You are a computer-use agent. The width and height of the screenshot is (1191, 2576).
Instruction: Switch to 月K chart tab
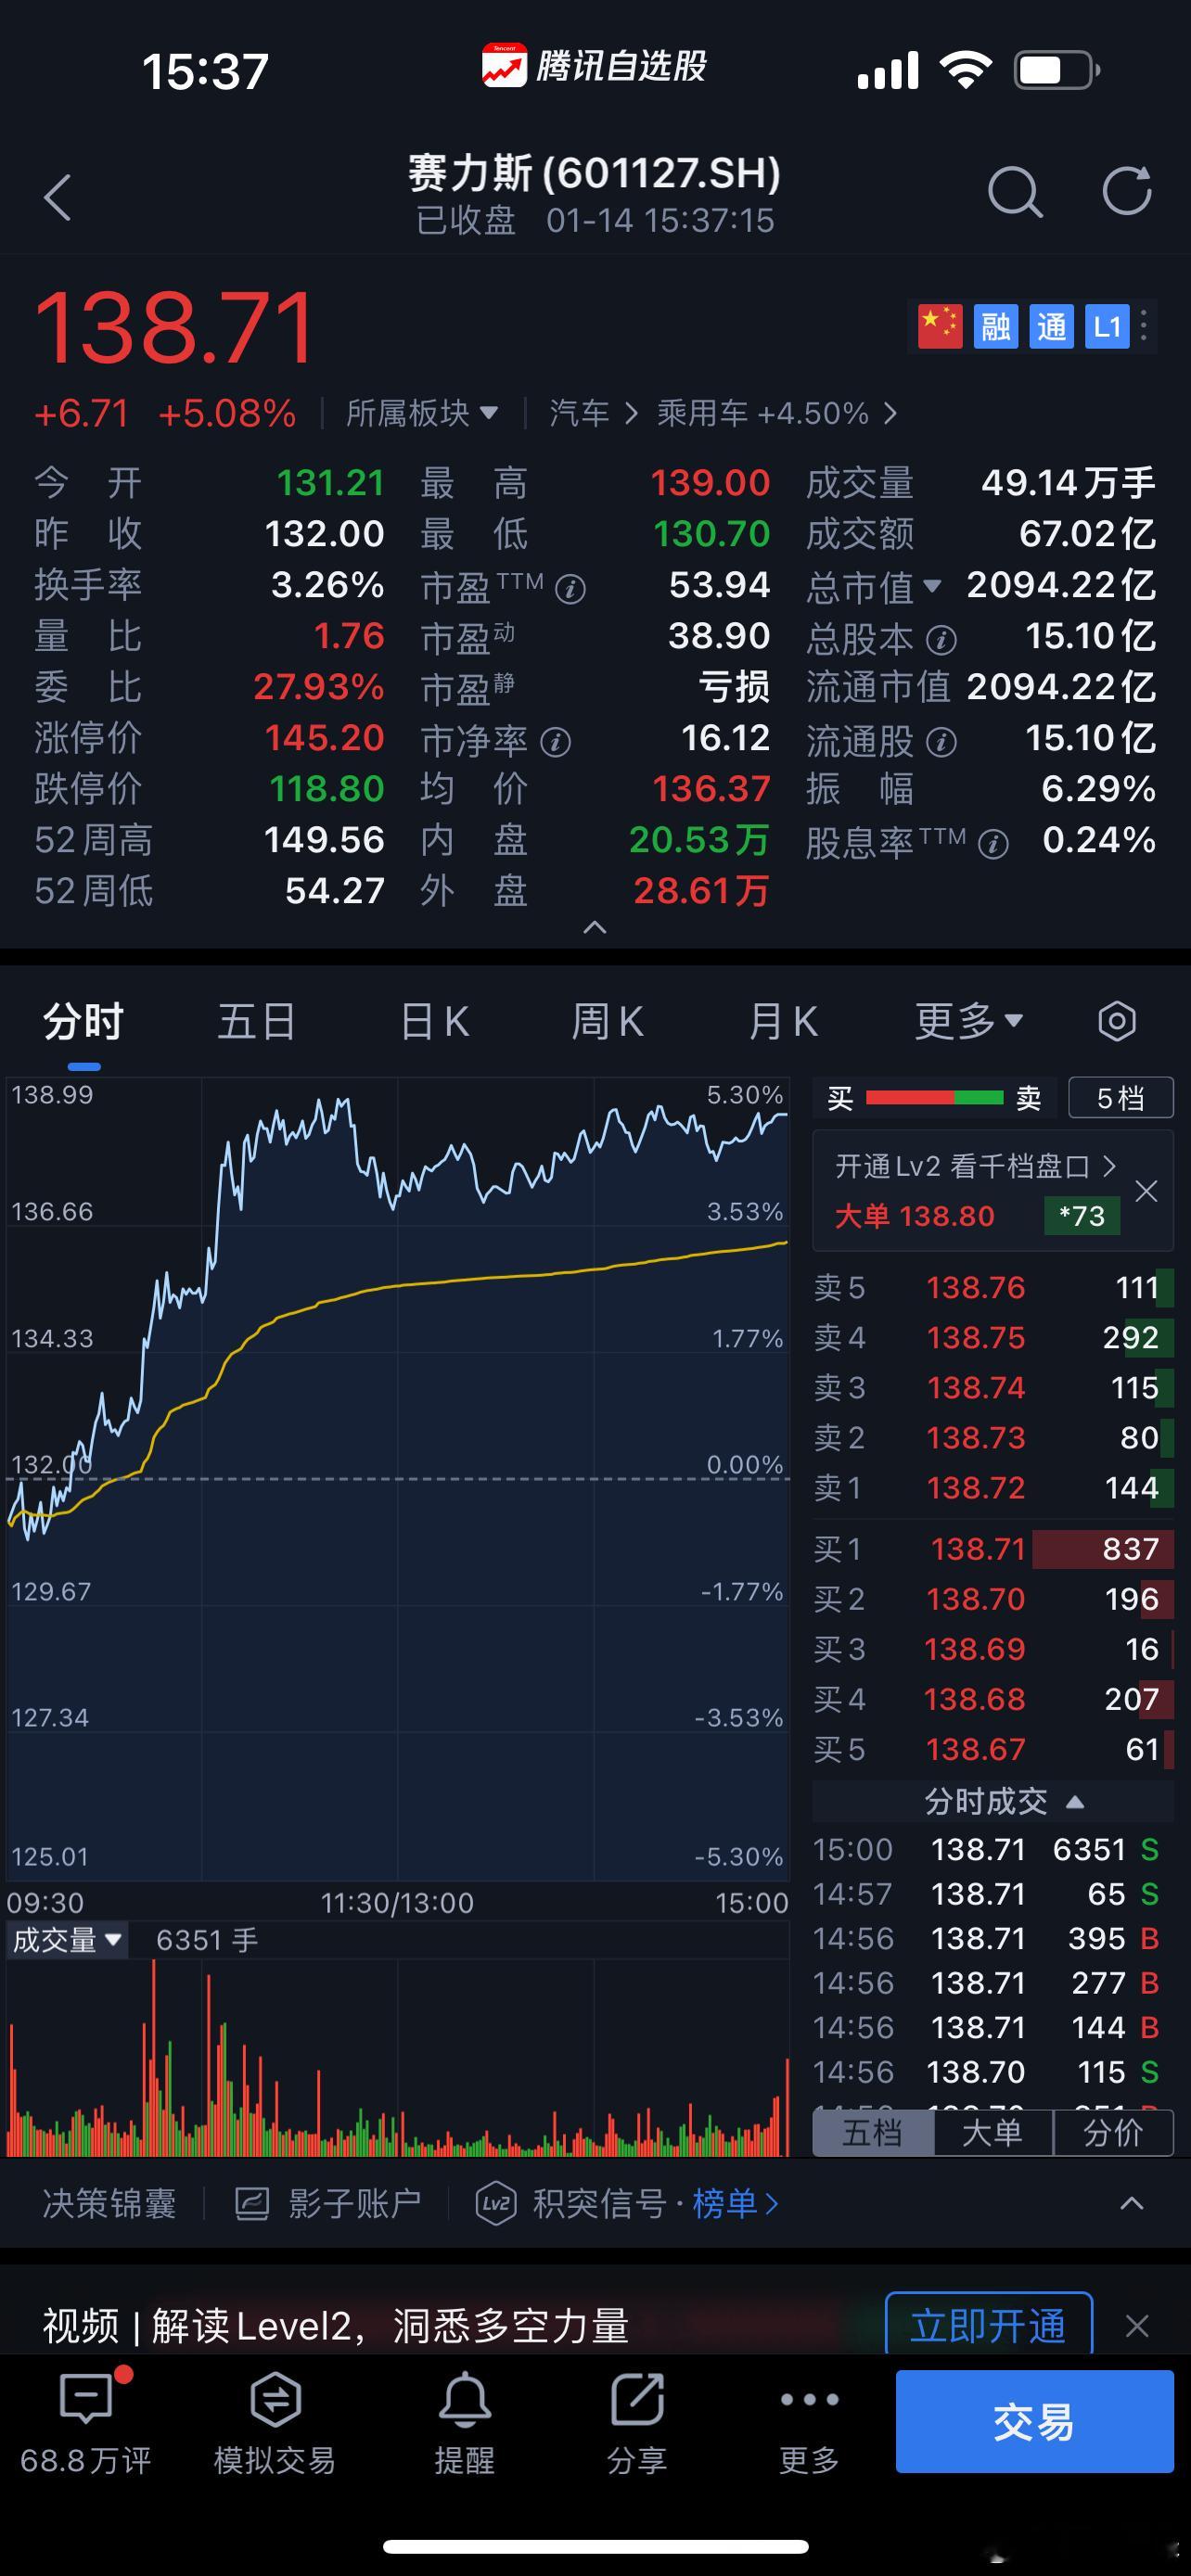pos(783,1021)
